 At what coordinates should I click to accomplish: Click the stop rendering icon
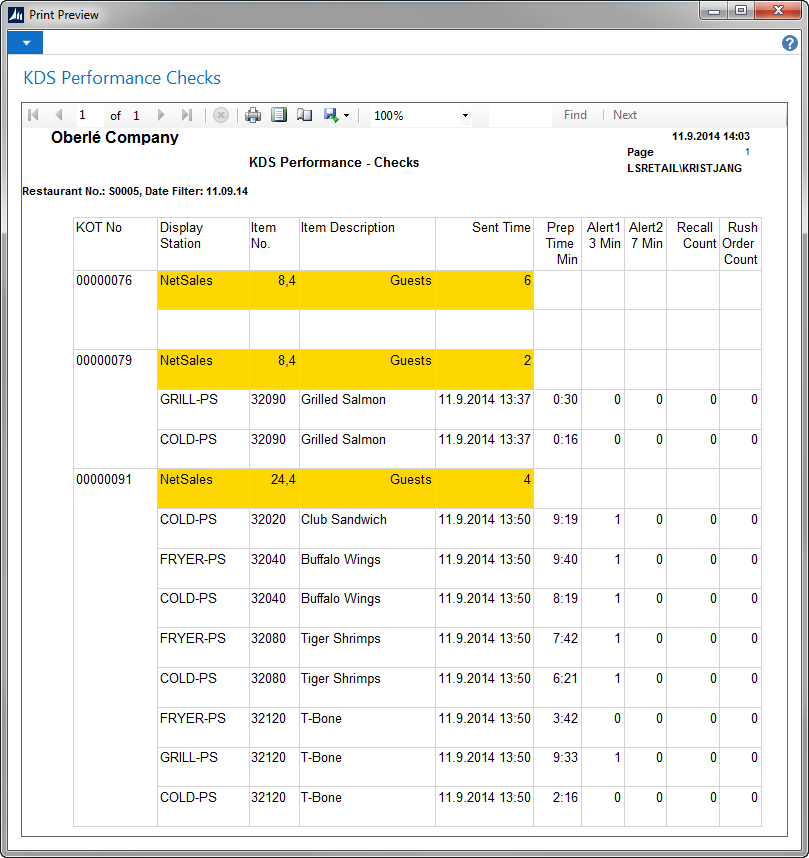click(x=221, y=115)
